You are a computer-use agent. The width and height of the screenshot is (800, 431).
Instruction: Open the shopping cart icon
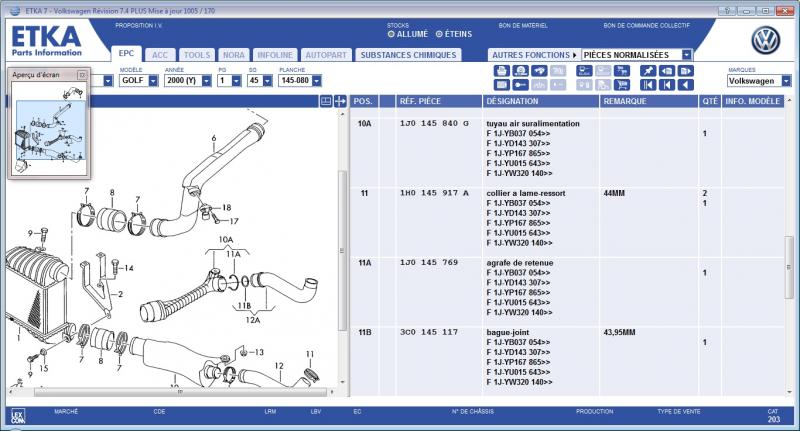click(621, 85)
